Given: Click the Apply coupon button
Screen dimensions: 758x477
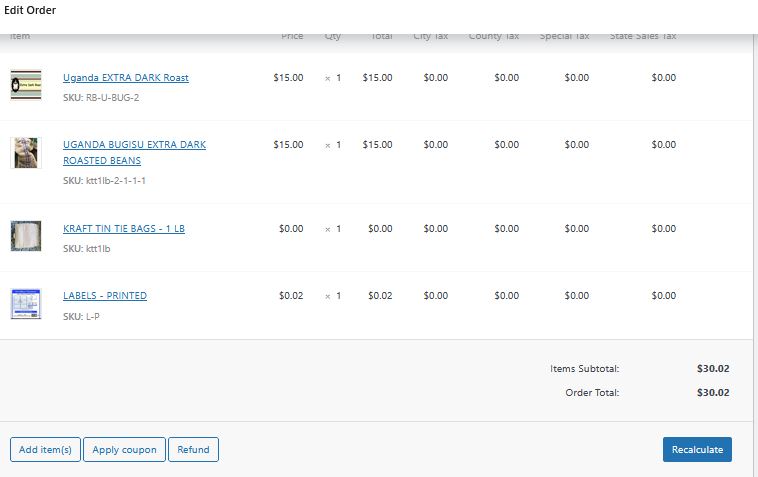Looking at the screenshot, I should click(124, 450).
